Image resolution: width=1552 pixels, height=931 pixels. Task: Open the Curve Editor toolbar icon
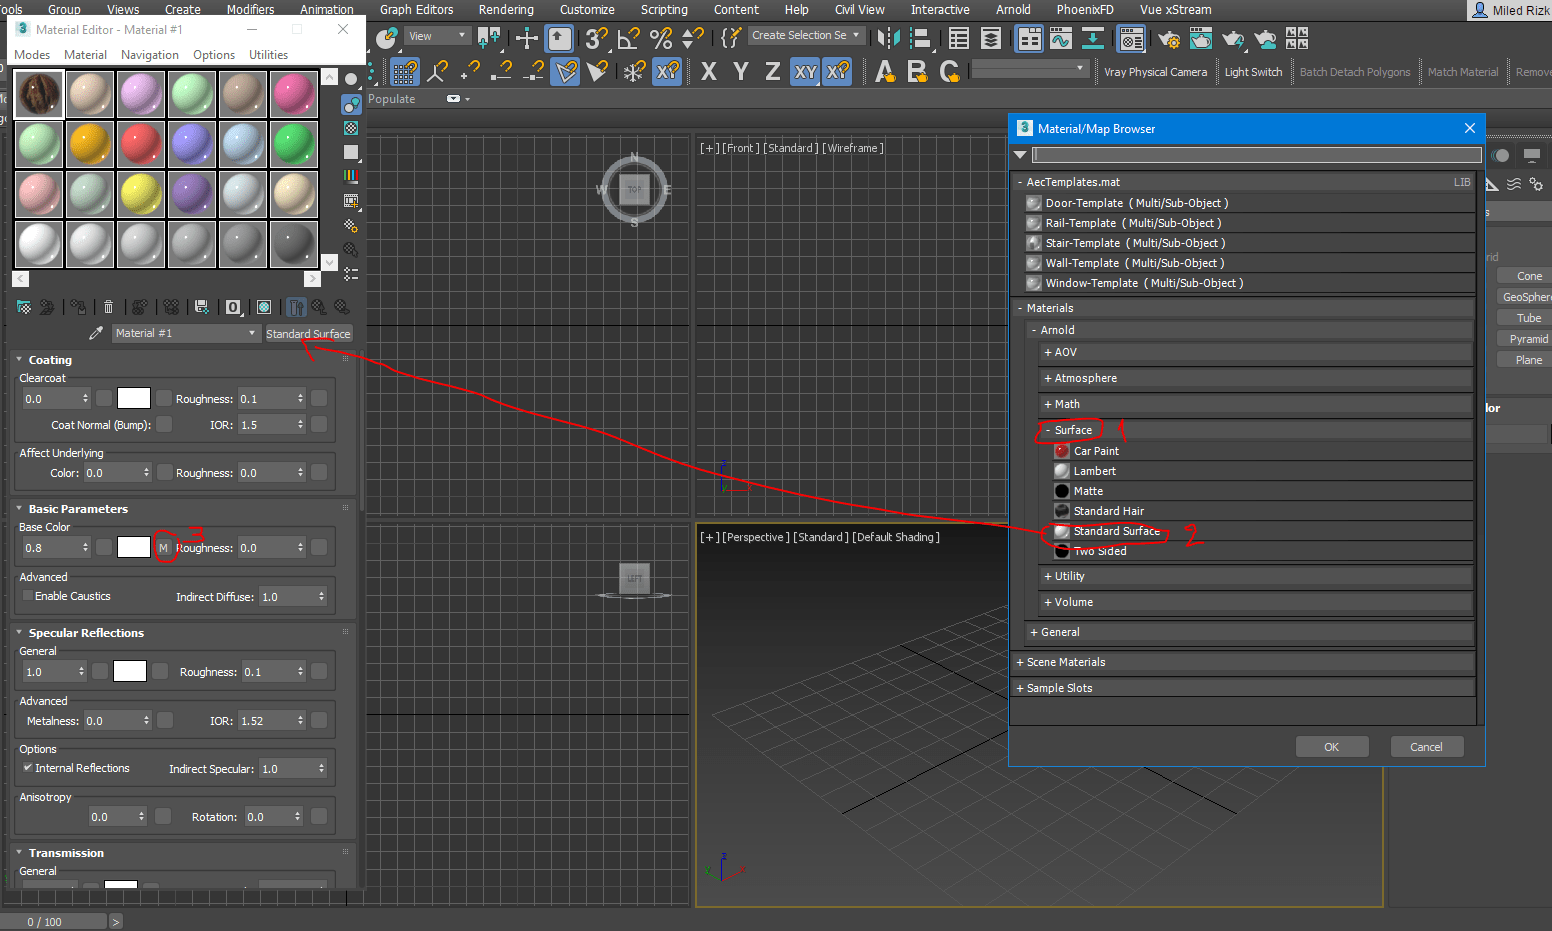pyautogui.click(x=1061, y=39)
